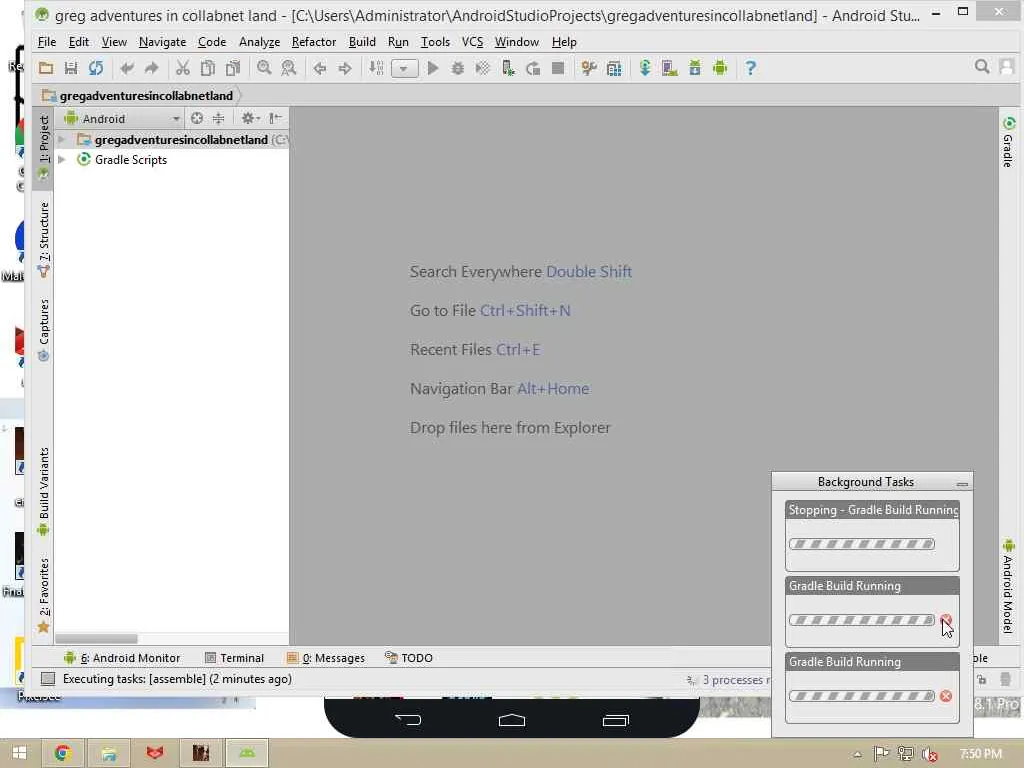
Task: Expand the gregadventuresincollabnetland tree node
Action: point(61,139)
